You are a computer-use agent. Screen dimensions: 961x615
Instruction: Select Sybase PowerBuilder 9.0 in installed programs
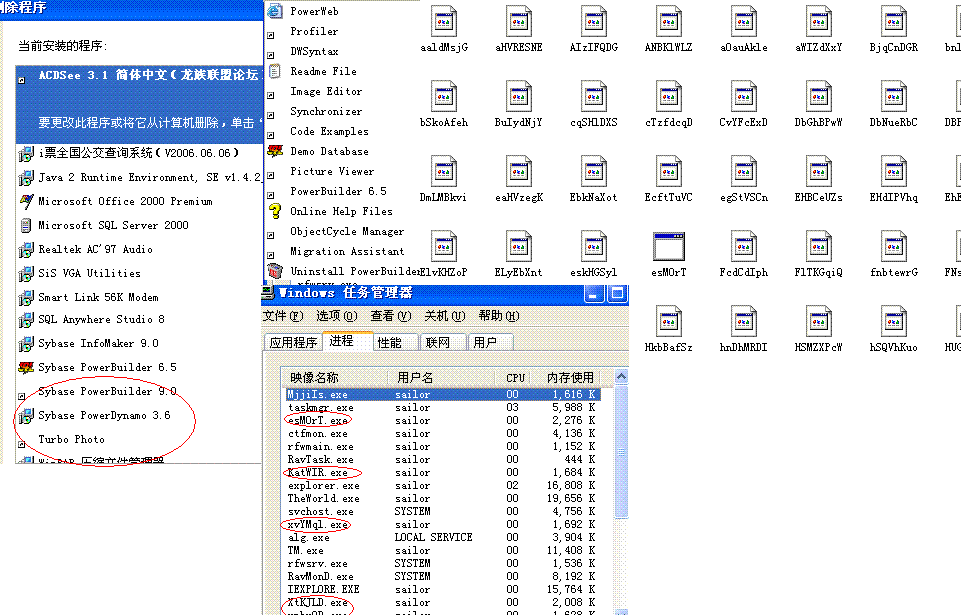pos(139,391)
